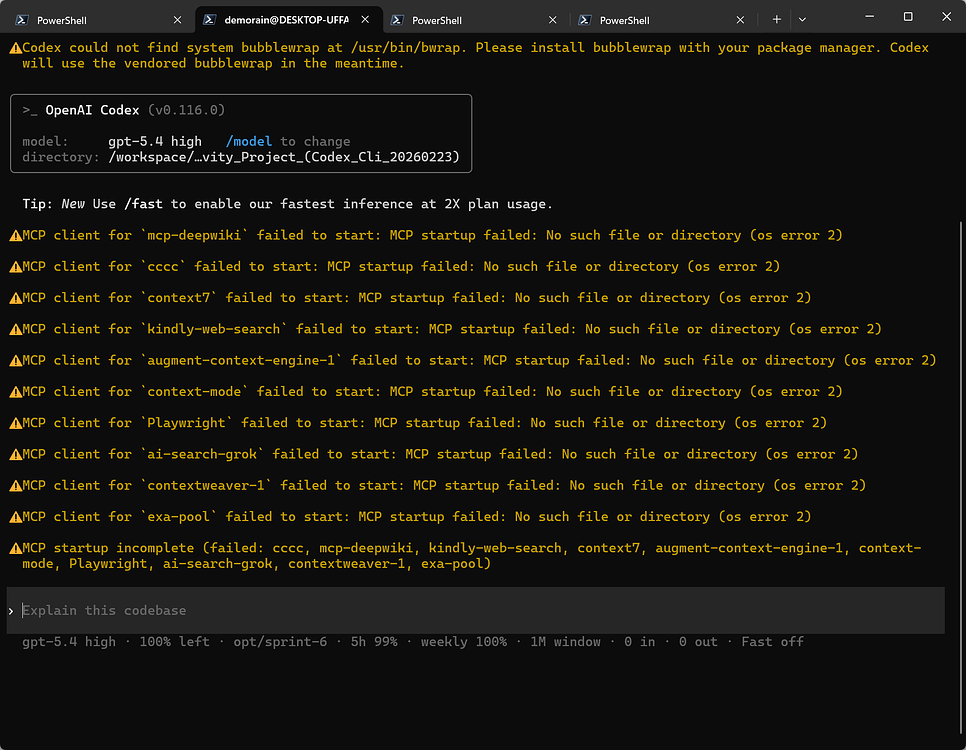The height and width of the screenshot is (750, 966).
Task: Click the /fast command in the tip
Action: click(x=144, y=204)
